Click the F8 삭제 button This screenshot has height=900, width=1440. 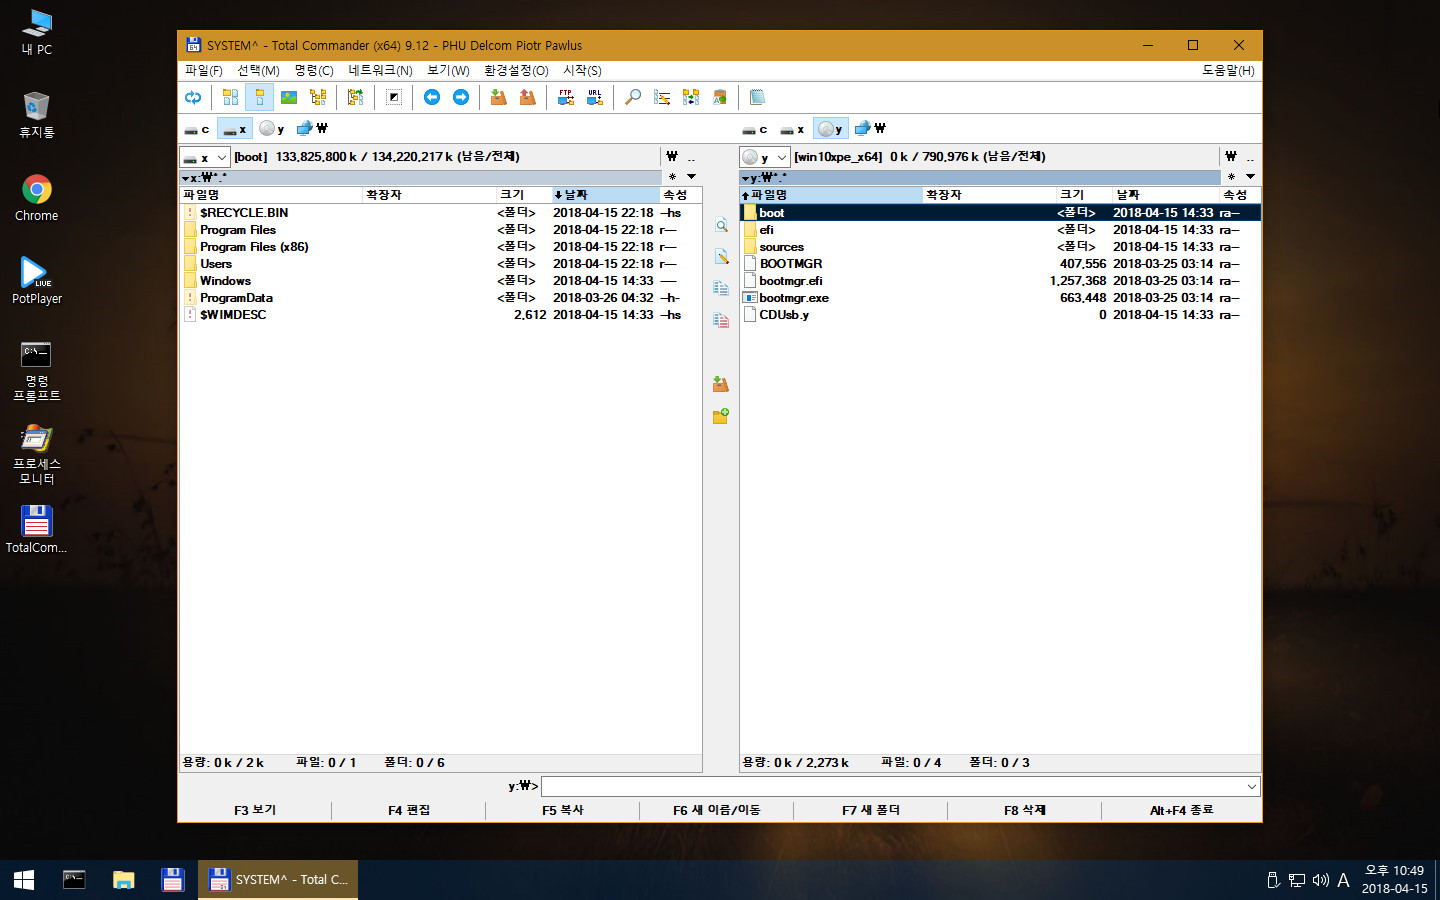pyautogui.click(x=1025, y=810)
